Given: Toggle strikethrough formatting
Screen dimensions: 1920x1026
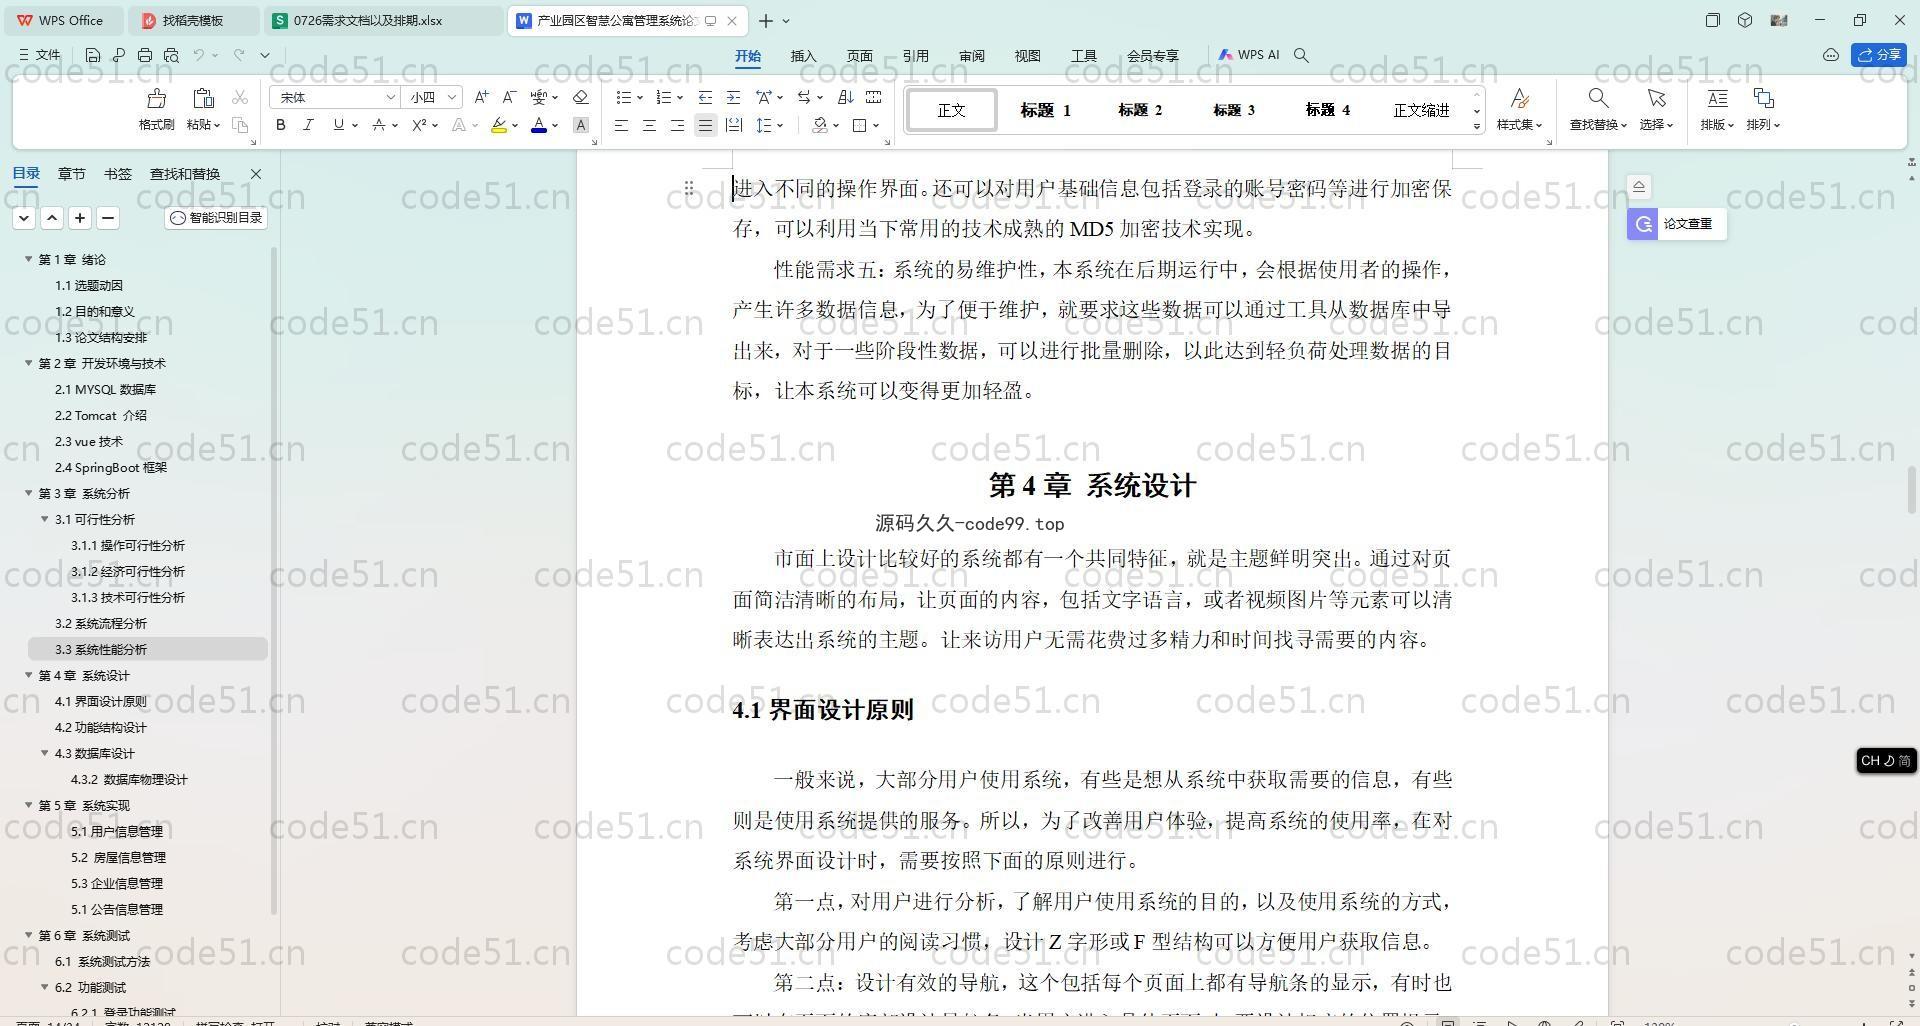Looking at the screenshot, I should click(x=378, y=125).
